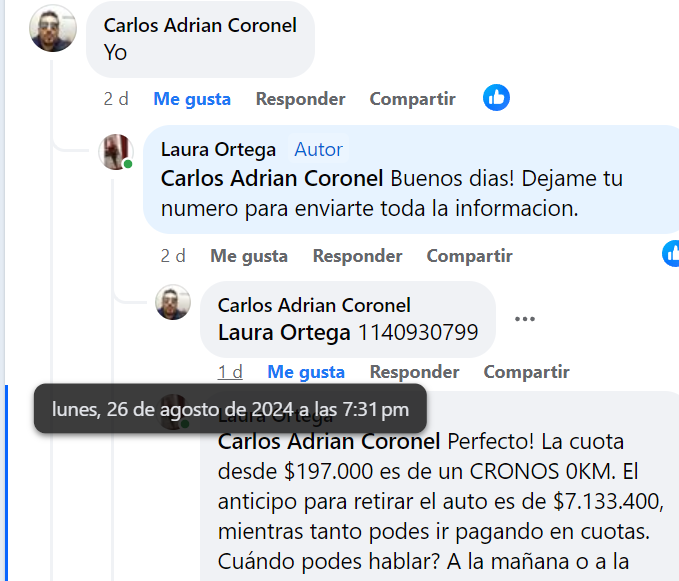The height and width of the screenshot is (581, 679).
Task: Click Compartir under the Buenos dias reply
Action: click(x=469, y=256)
